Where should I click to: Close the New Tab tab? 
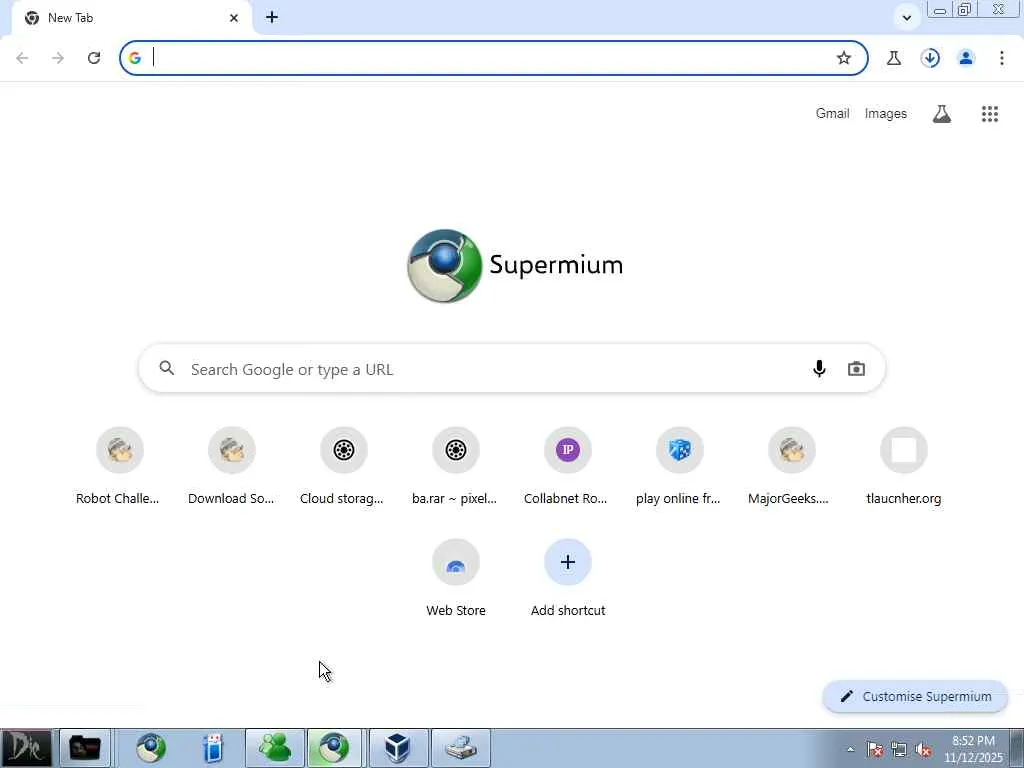234,18
